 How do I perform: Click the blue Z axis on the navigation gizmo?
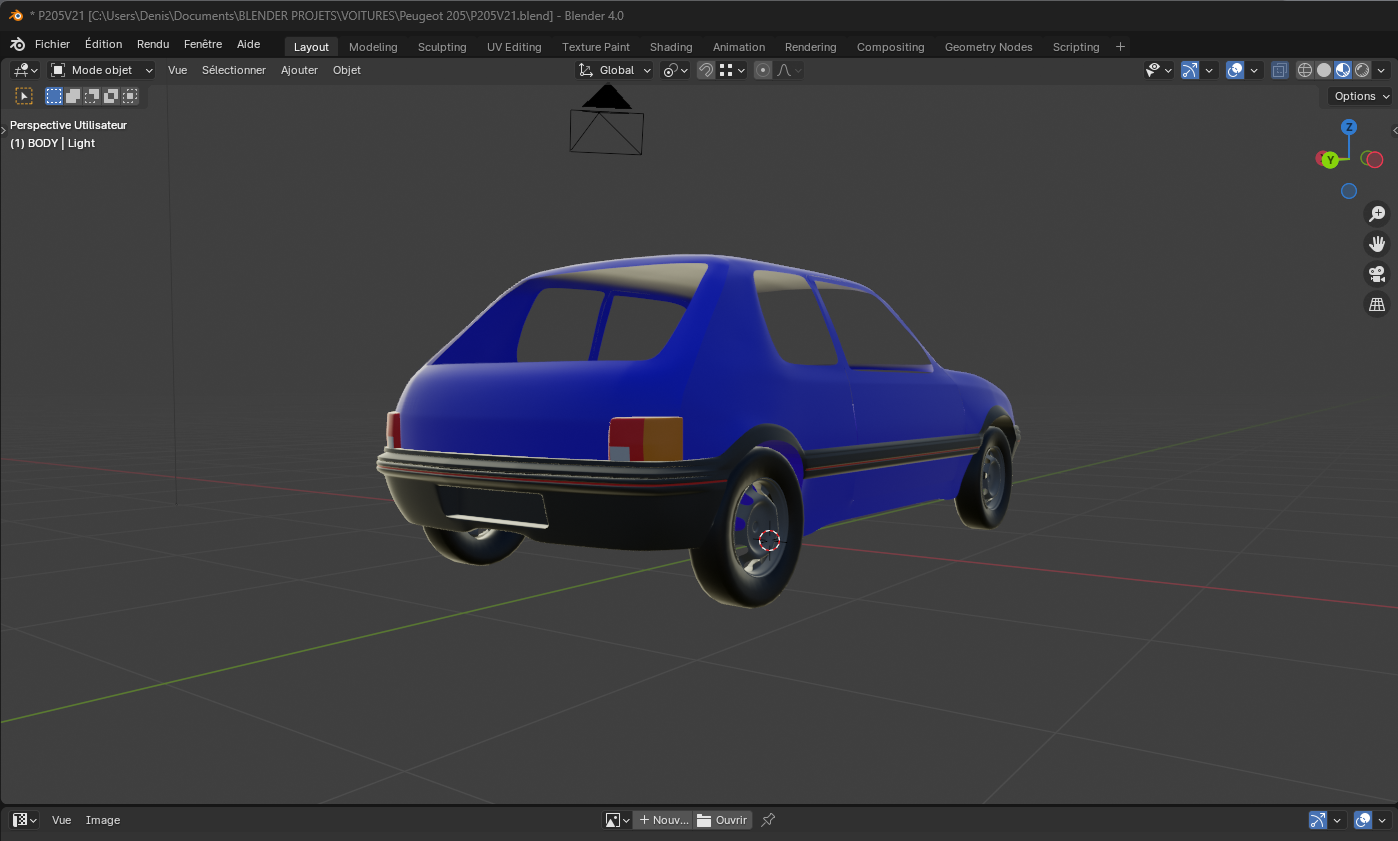pos(1349,127)
